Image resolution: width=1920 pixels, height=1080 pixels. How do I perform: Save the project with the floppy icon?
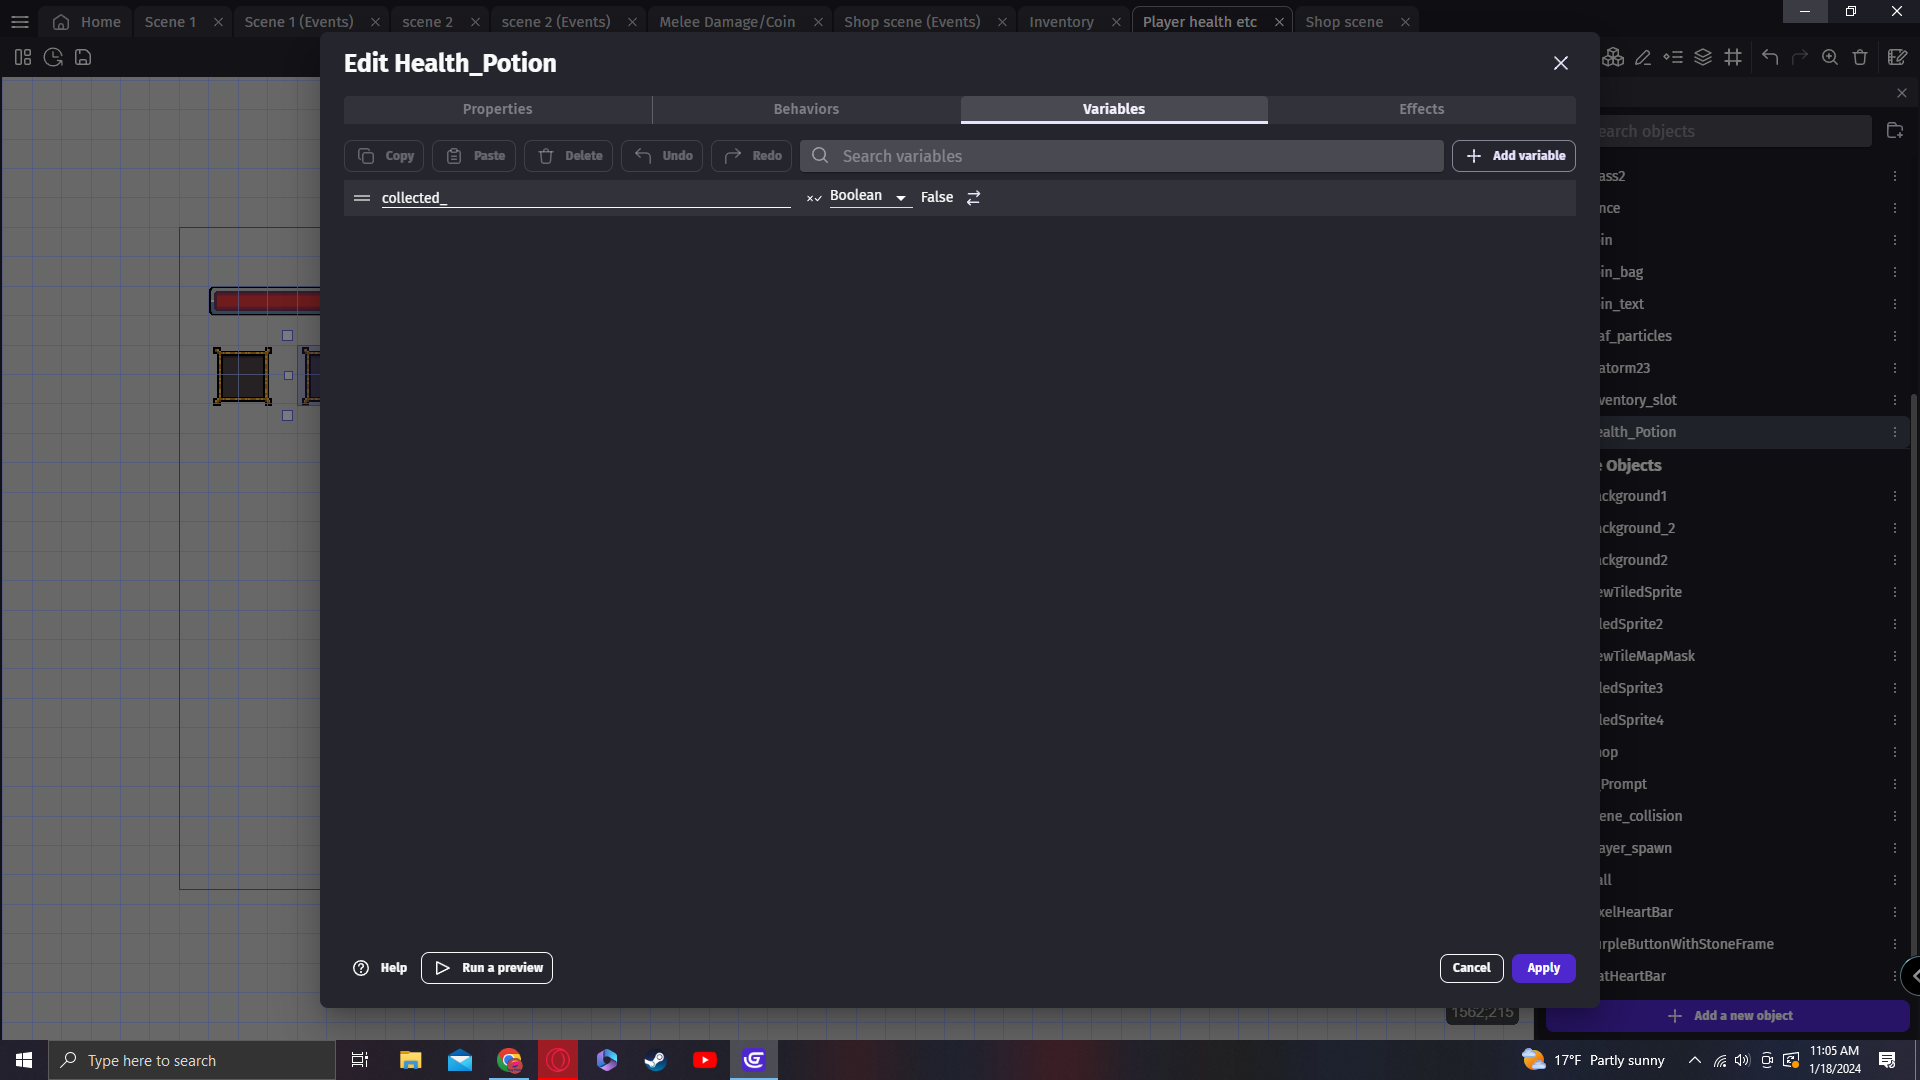[83, 58]
